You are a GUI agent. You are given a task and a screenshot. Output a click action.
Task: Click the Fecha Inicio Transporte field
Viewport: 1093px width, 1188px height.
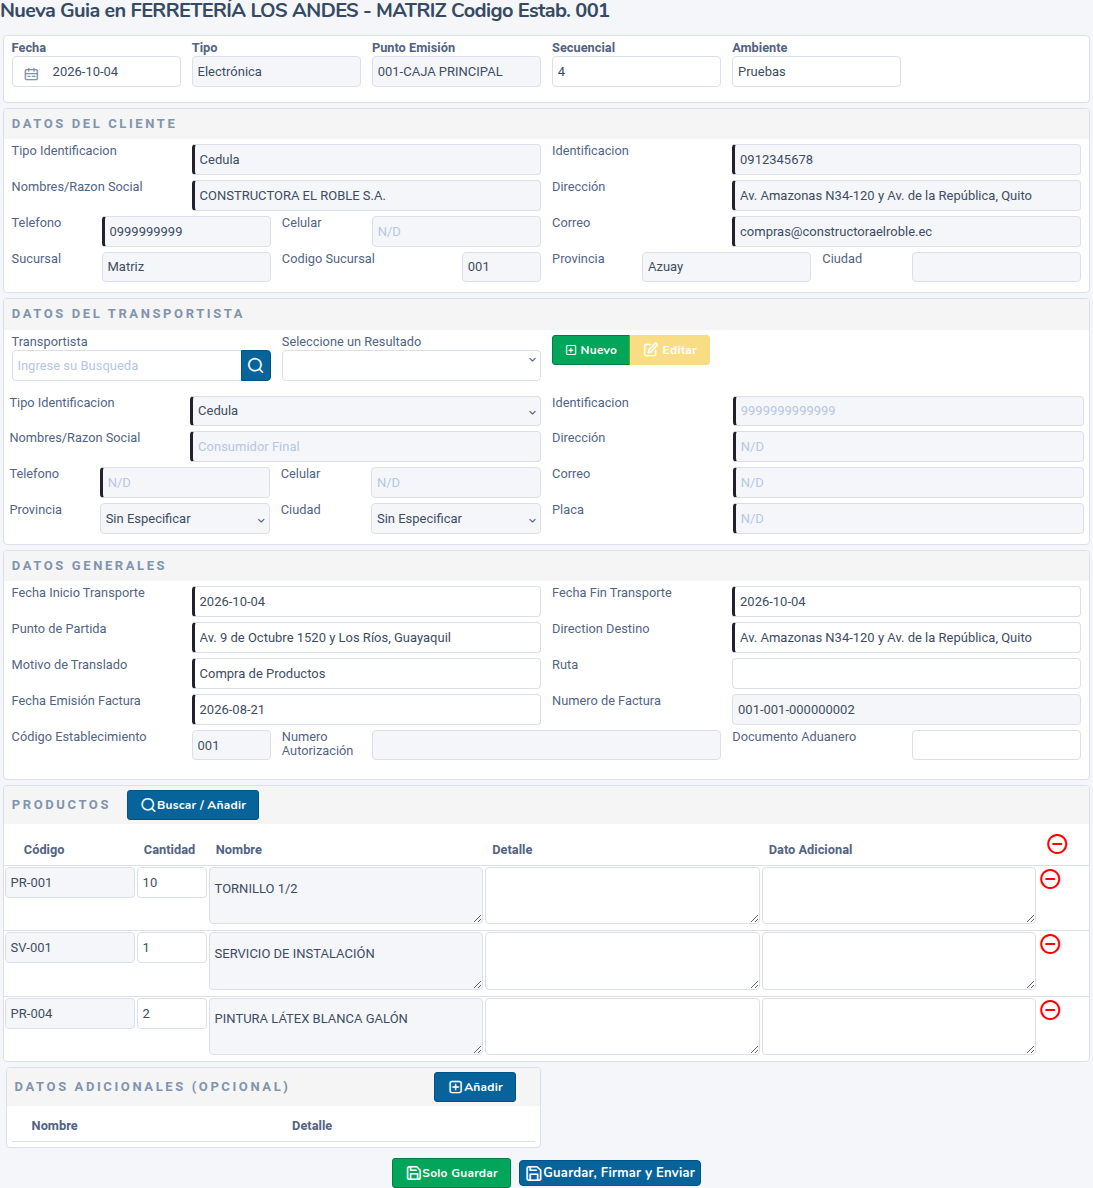[367, 602]
